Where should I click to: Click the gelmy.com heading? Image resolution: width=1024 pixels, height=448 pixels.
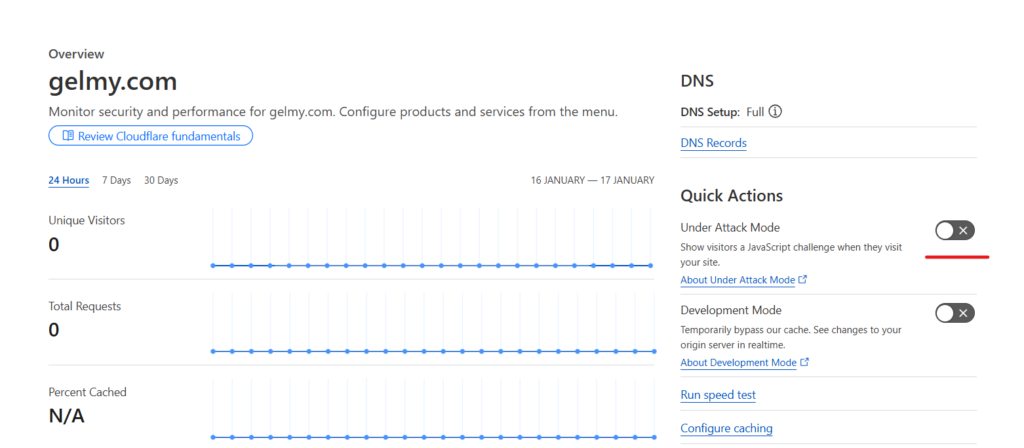point(112,82)
